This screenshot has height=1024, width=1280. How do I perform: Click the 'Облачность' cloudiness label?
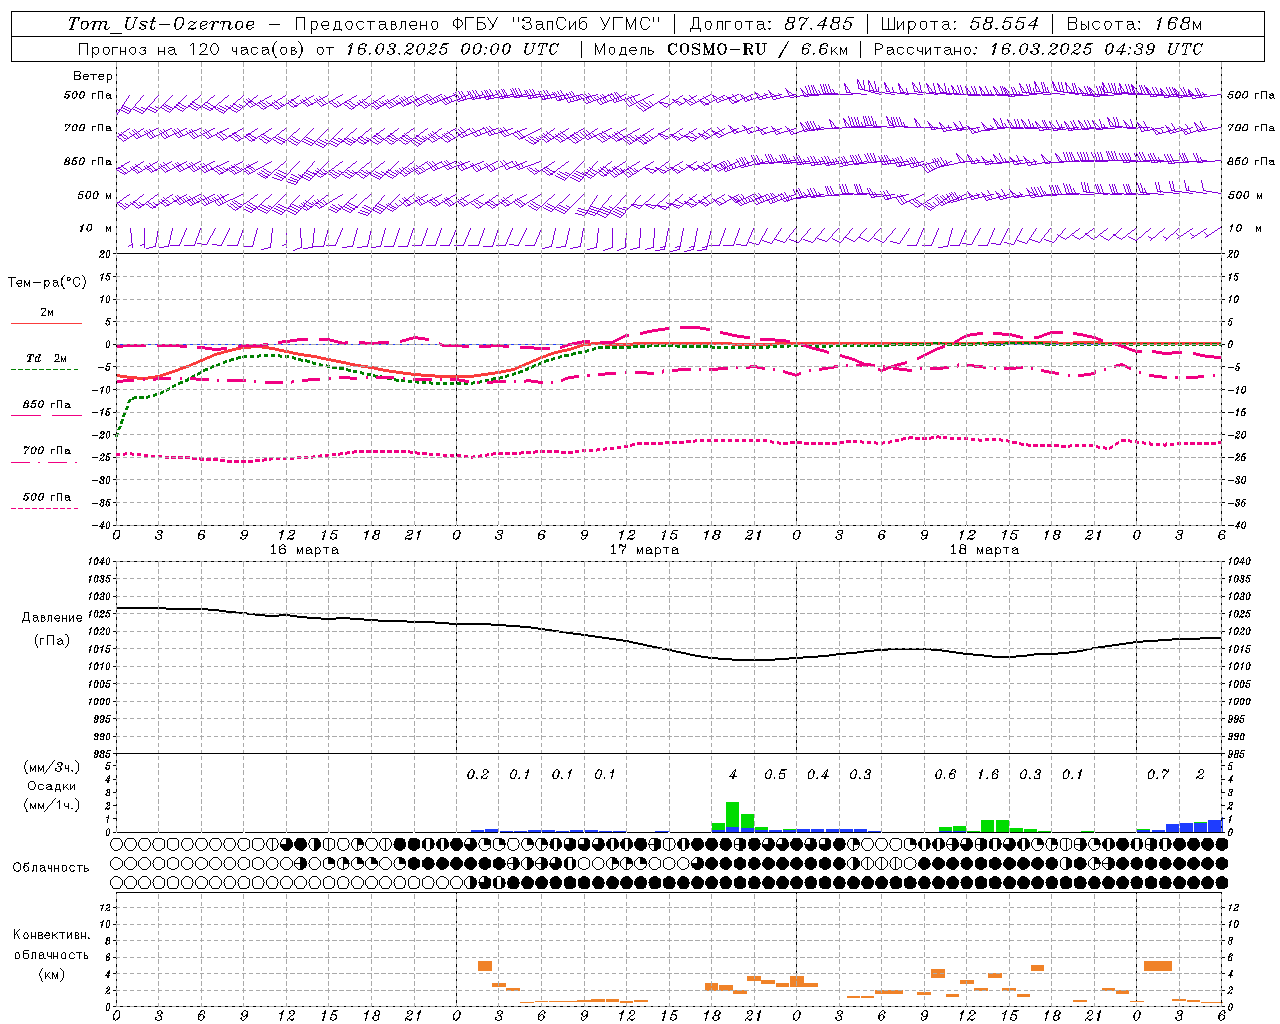[51, 868]
